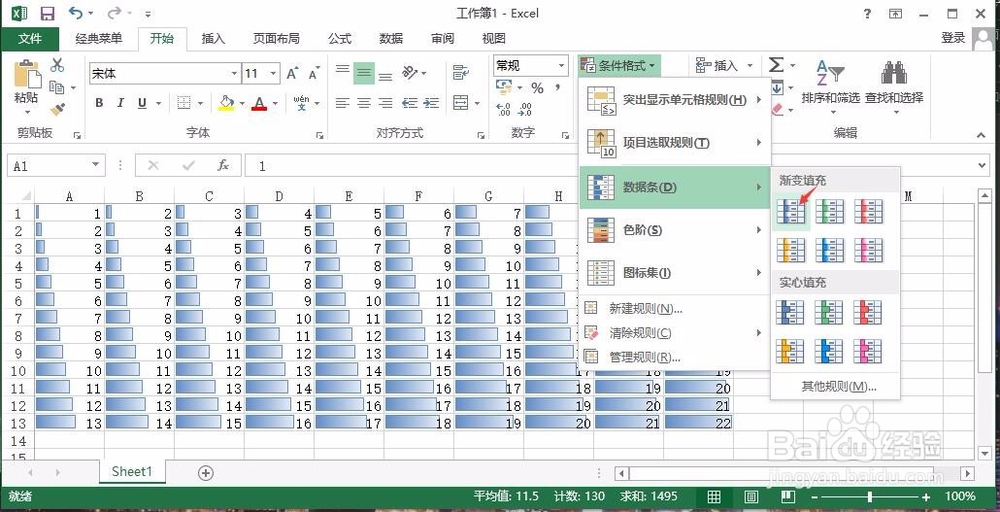Toggle middle vertical alignment
The width and height of the screenshot is (1000, 512).
coord(364,73)
